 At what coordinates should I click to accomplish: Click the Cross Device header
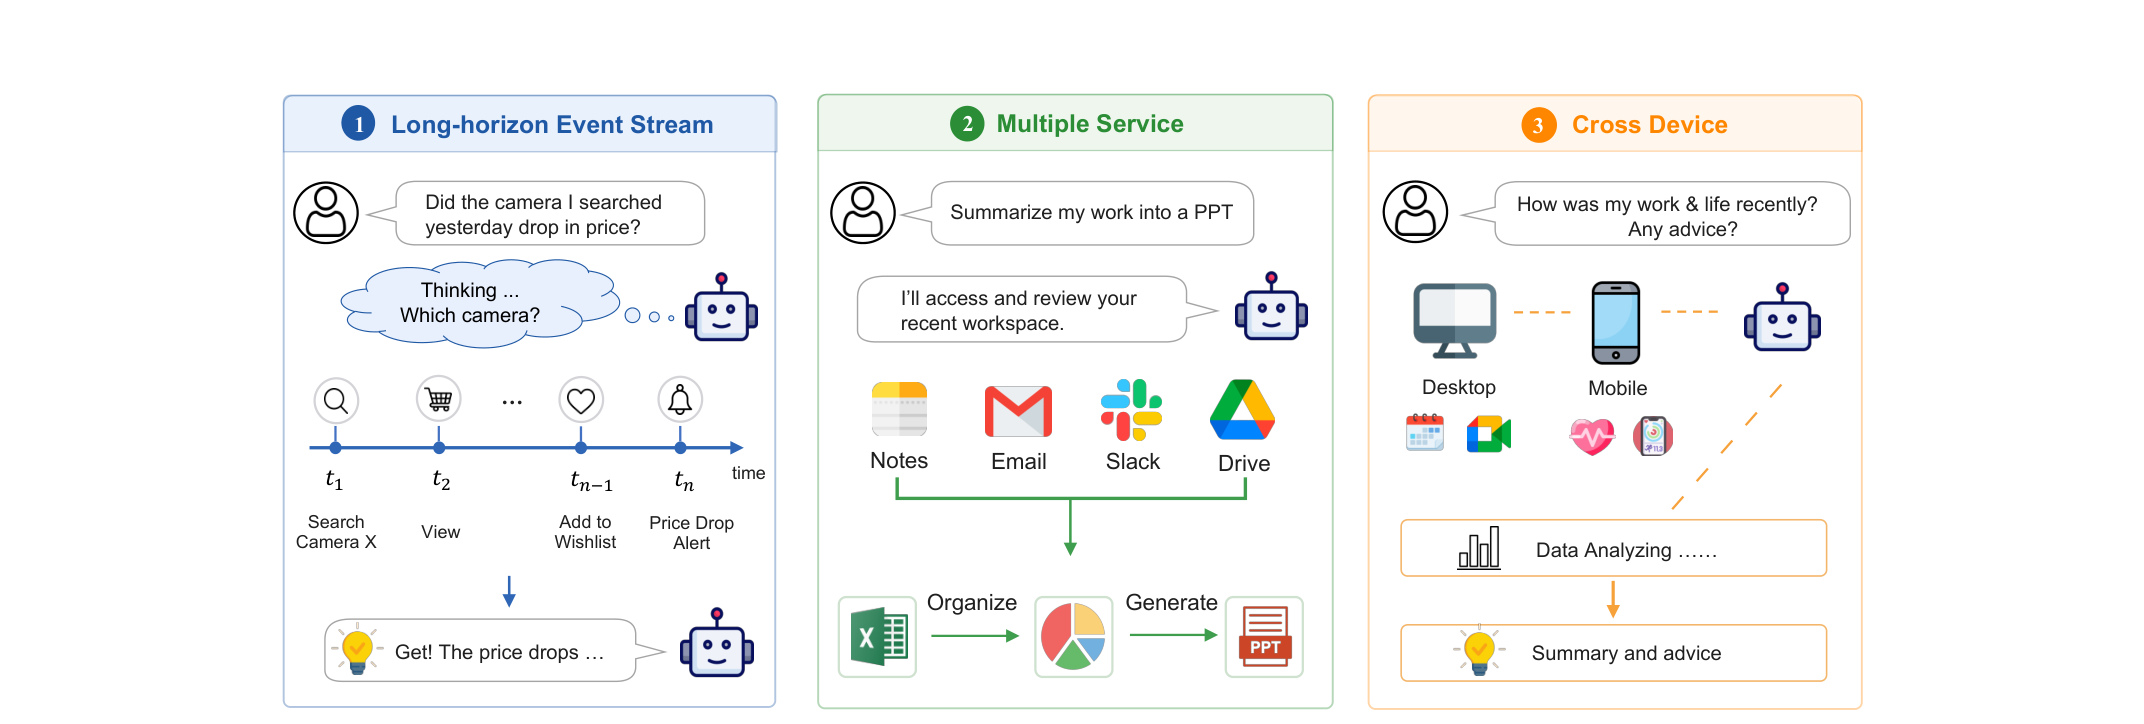click(1615, 124)
